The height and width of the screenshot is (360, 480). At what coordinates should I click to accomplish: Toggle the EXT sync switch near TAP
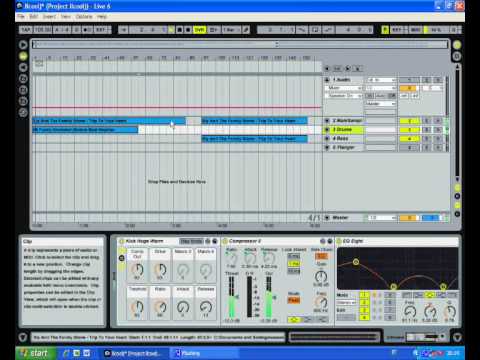[101, 30]
